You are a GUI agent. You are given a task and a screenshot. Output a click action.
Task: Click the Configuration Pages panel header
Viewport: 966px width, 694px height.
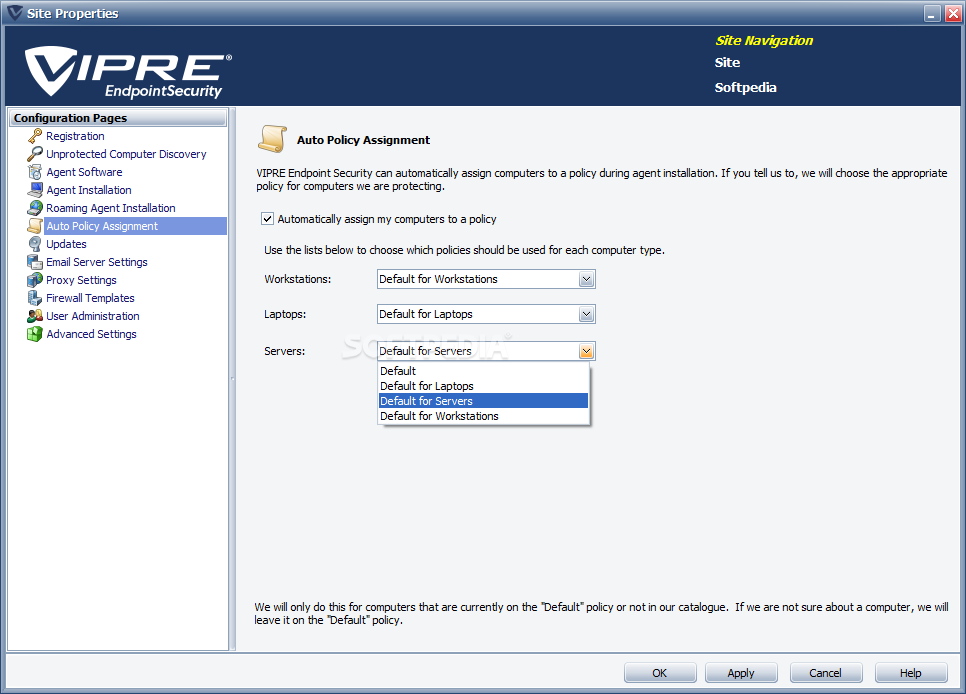click(118, 118)
